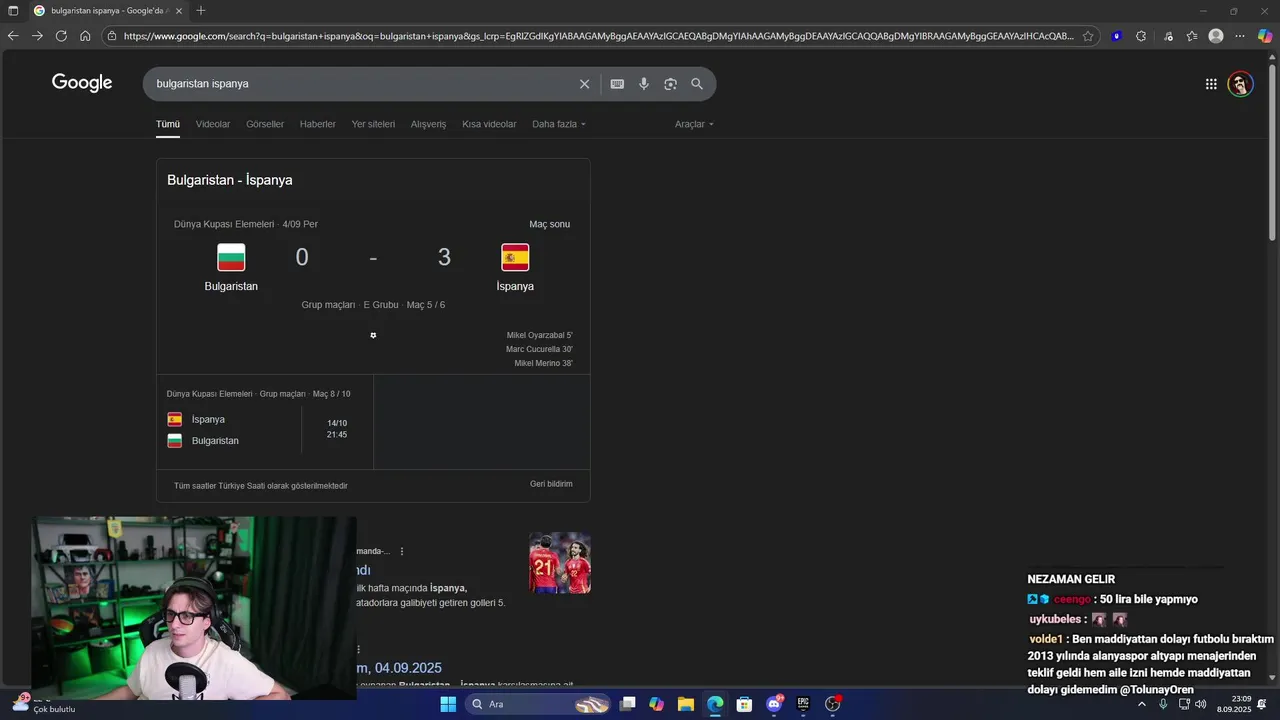
Task: Launch File Explorer from the taskbar
Action: 686,704
